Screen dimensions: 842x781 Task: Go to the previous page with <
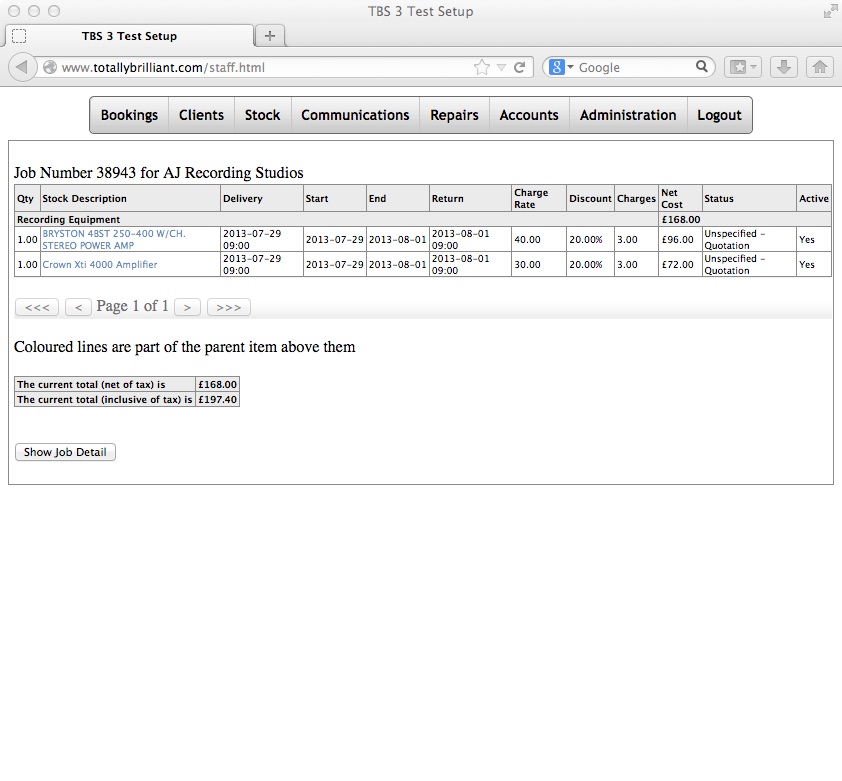[78, 307]
